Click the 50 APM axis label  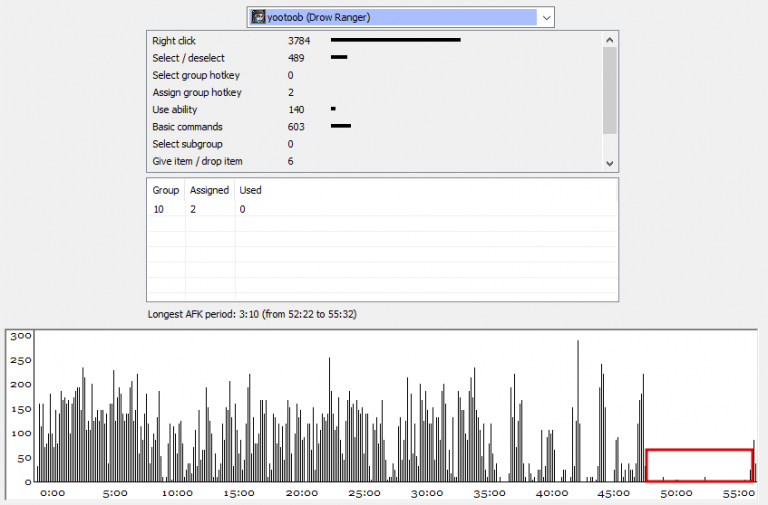pos(24,458)
